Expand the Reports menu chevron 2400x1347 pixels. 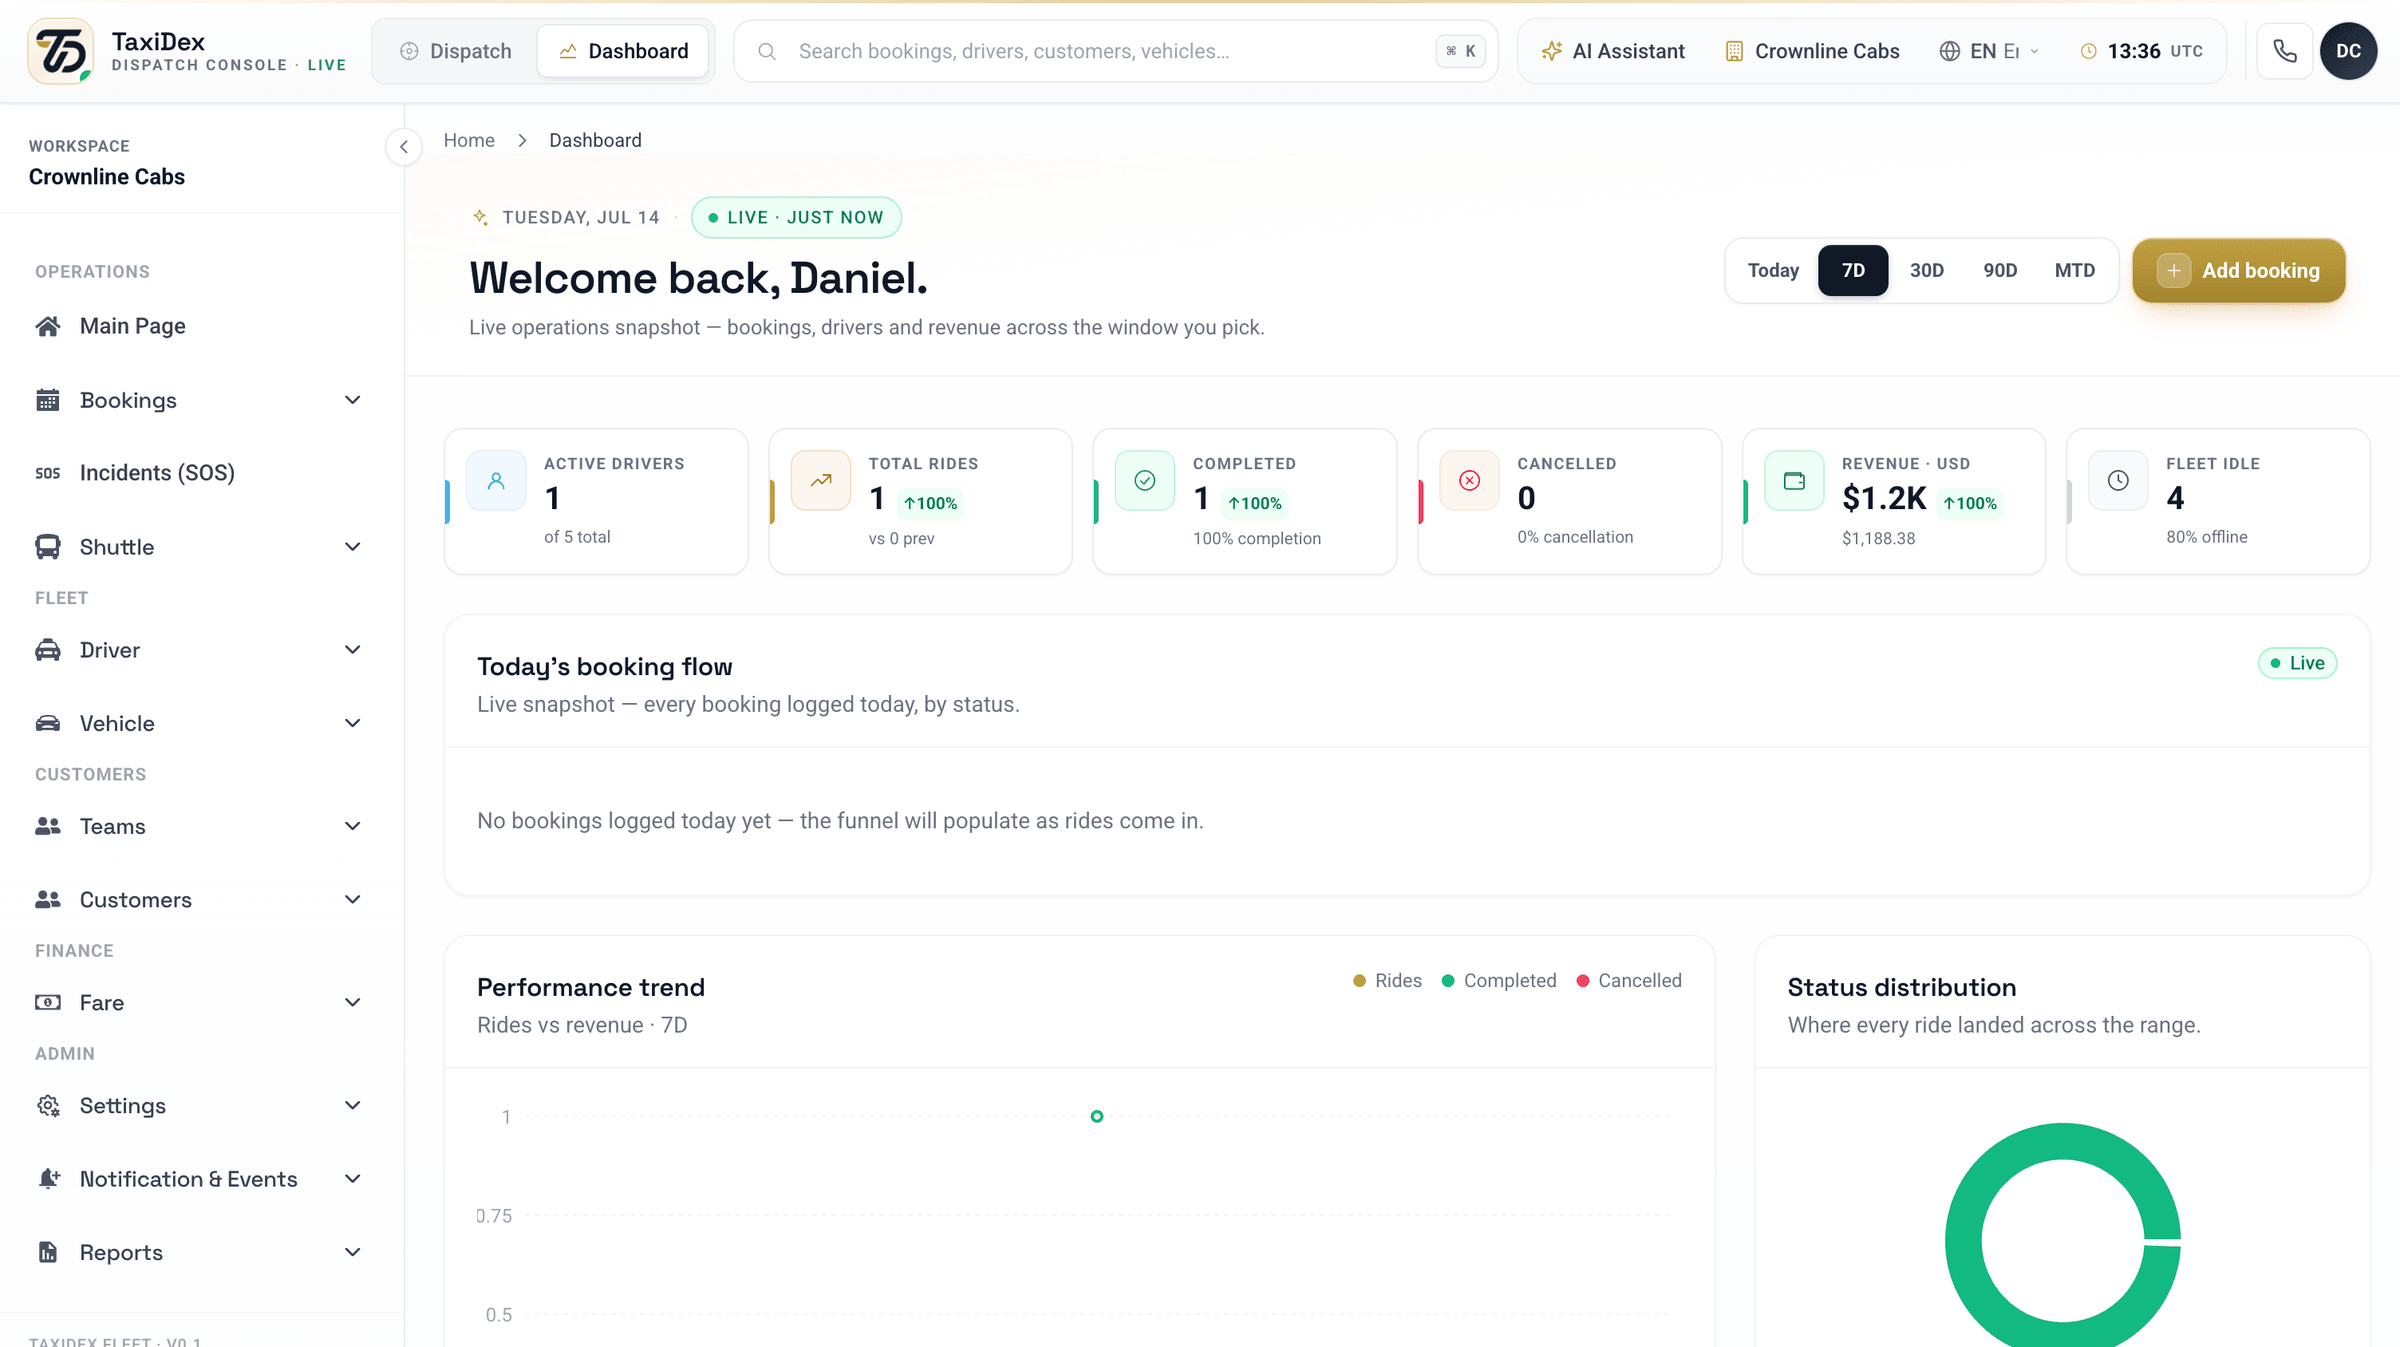[352, 1252]
